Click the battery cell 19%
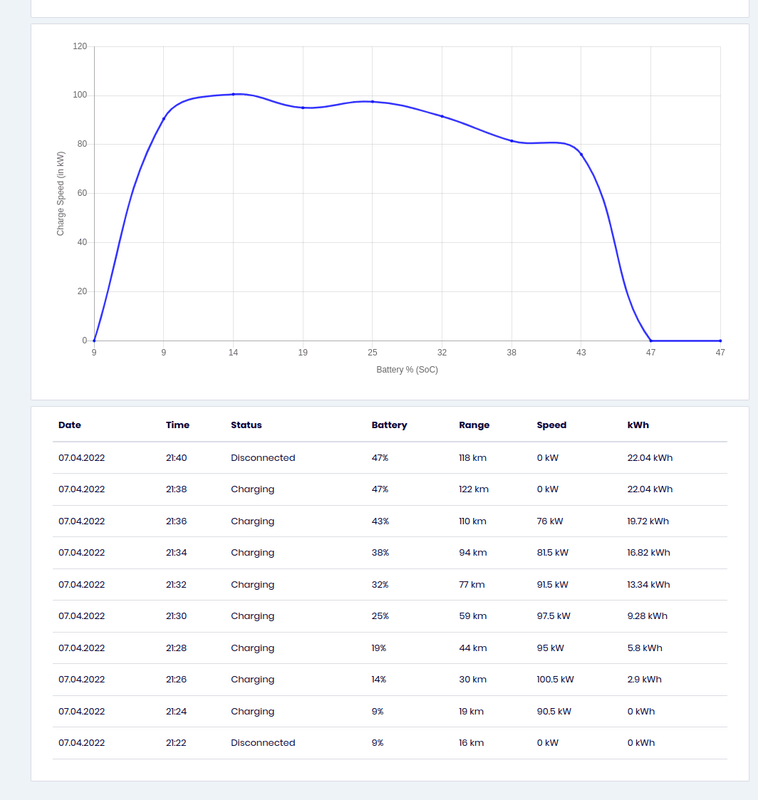Screen dimensions: 758x800 379,648
